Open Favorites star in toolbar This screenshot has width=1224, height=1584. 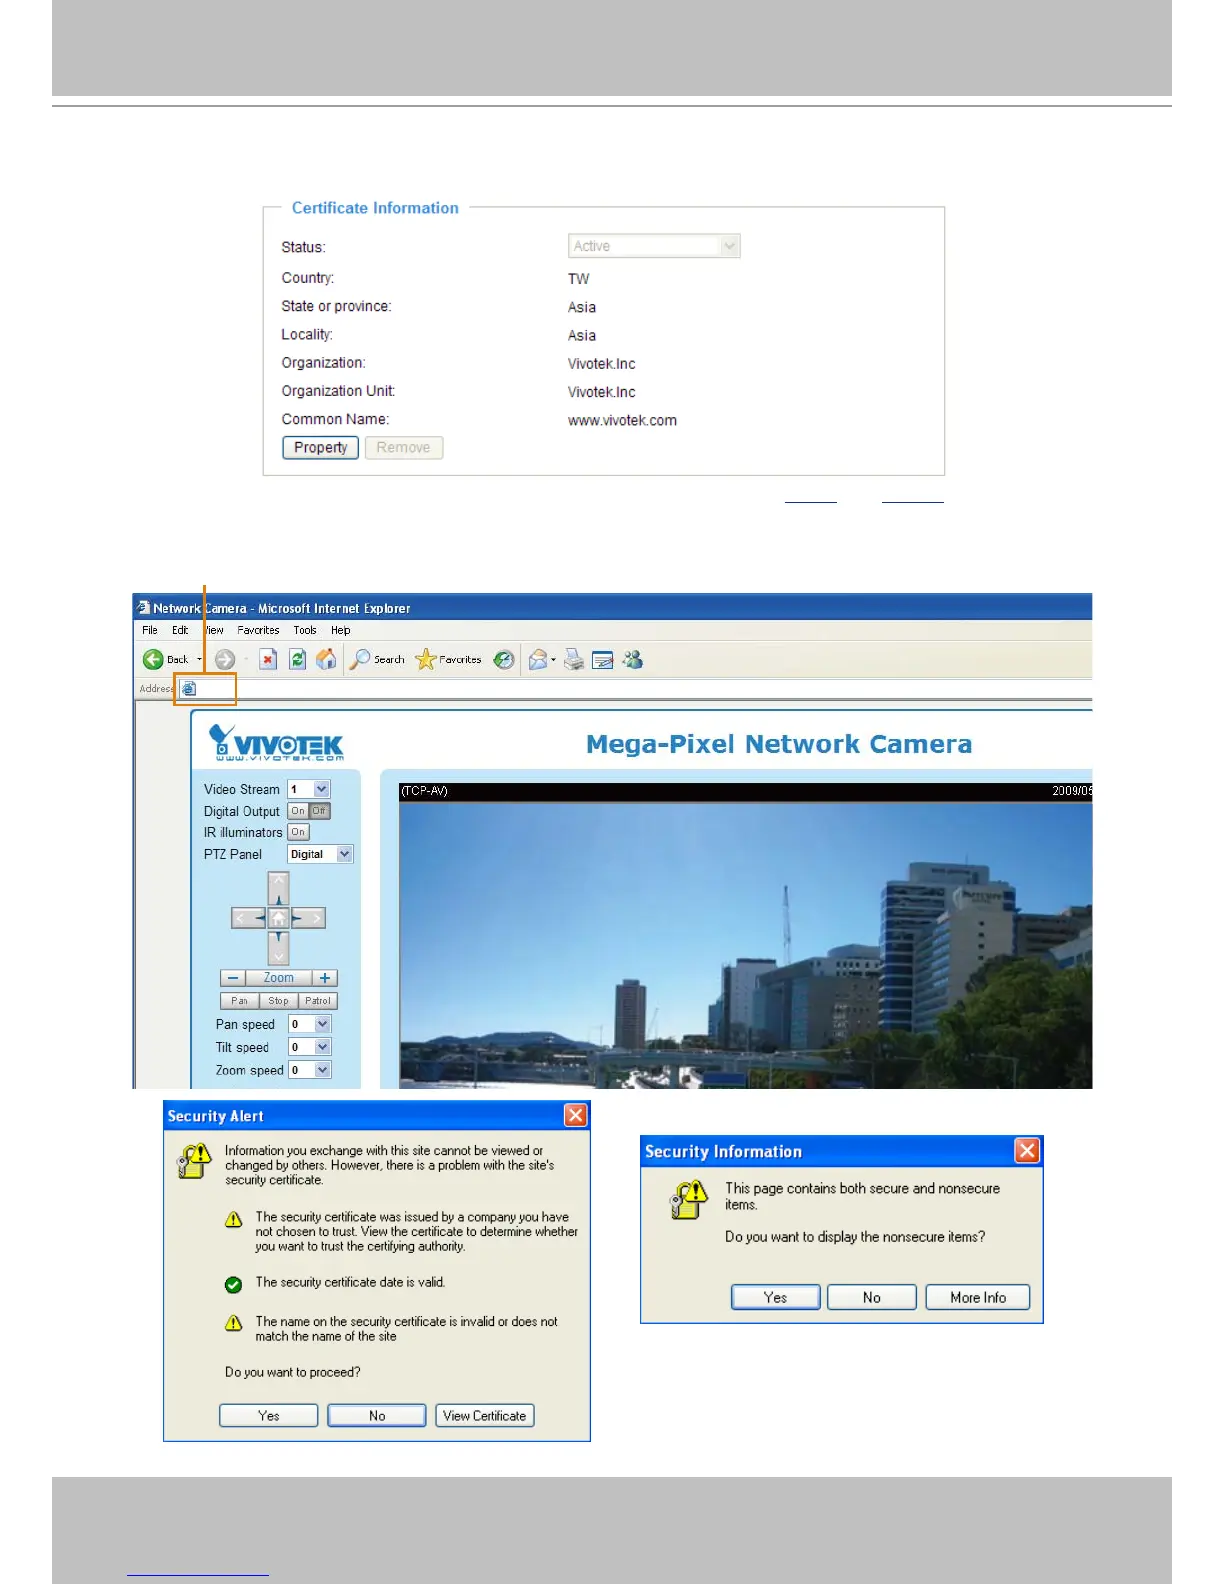click(449, 659)
